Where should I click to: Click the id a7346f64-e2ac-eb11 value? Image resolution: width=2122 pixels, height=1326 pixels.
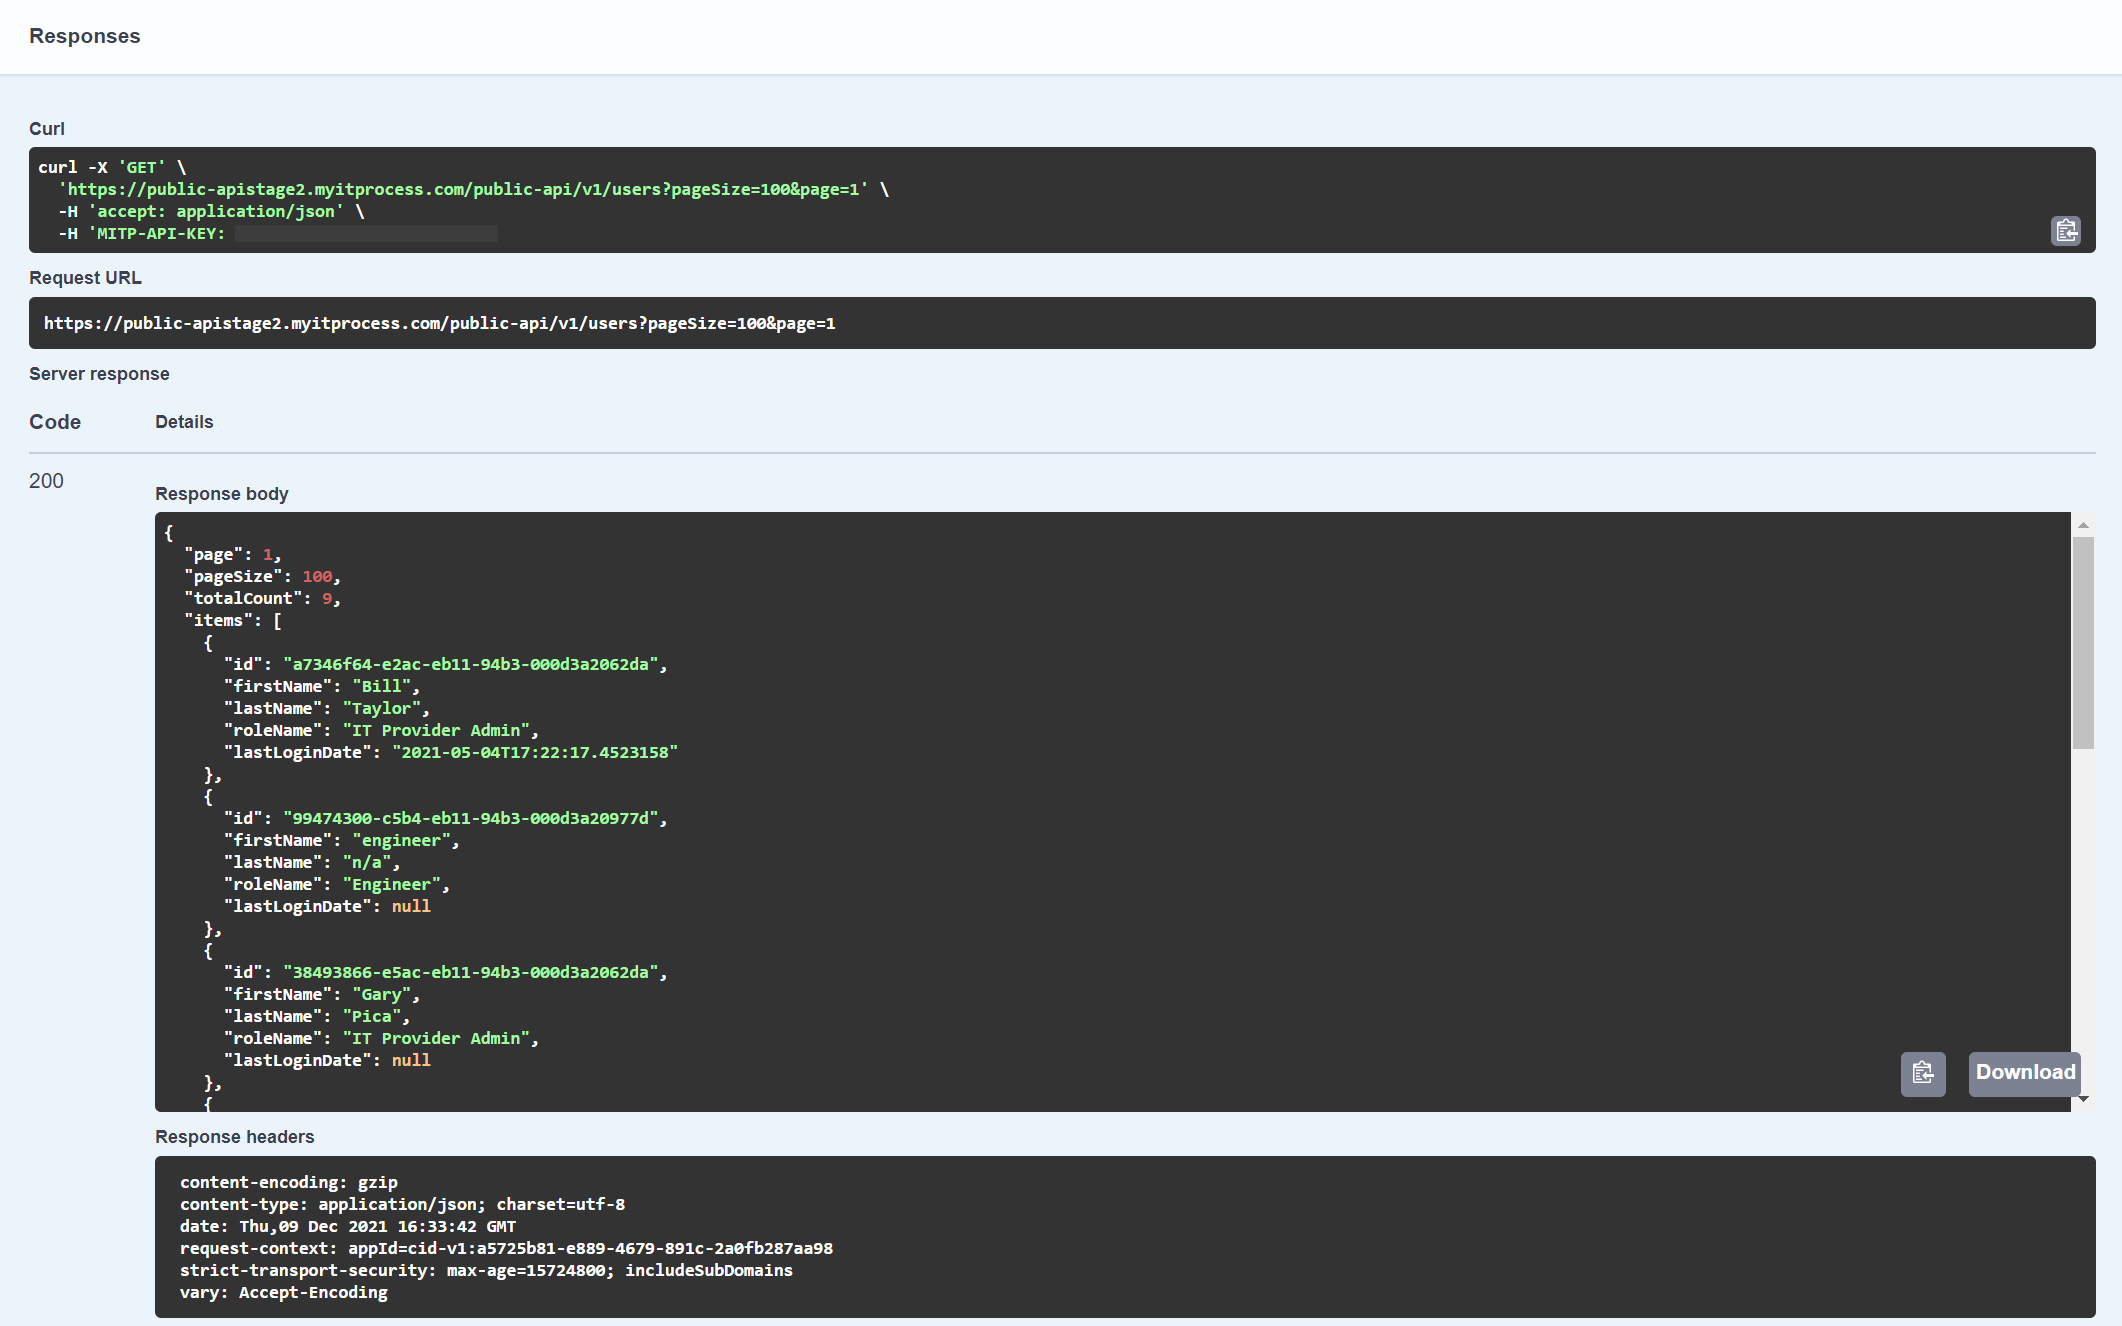[x=471, y=664]
